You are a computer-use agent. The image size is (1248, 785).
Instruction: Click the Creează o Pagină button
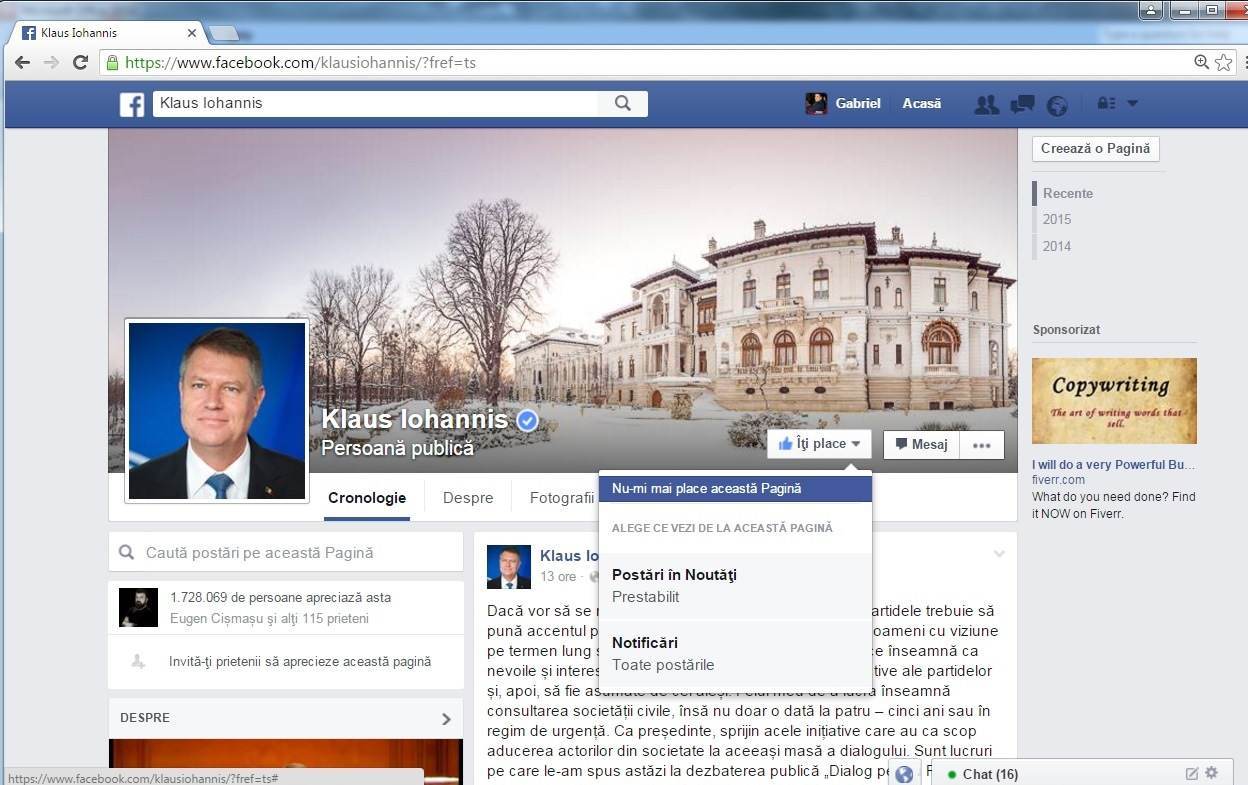pyautogui.click(x=1095, y=149)
